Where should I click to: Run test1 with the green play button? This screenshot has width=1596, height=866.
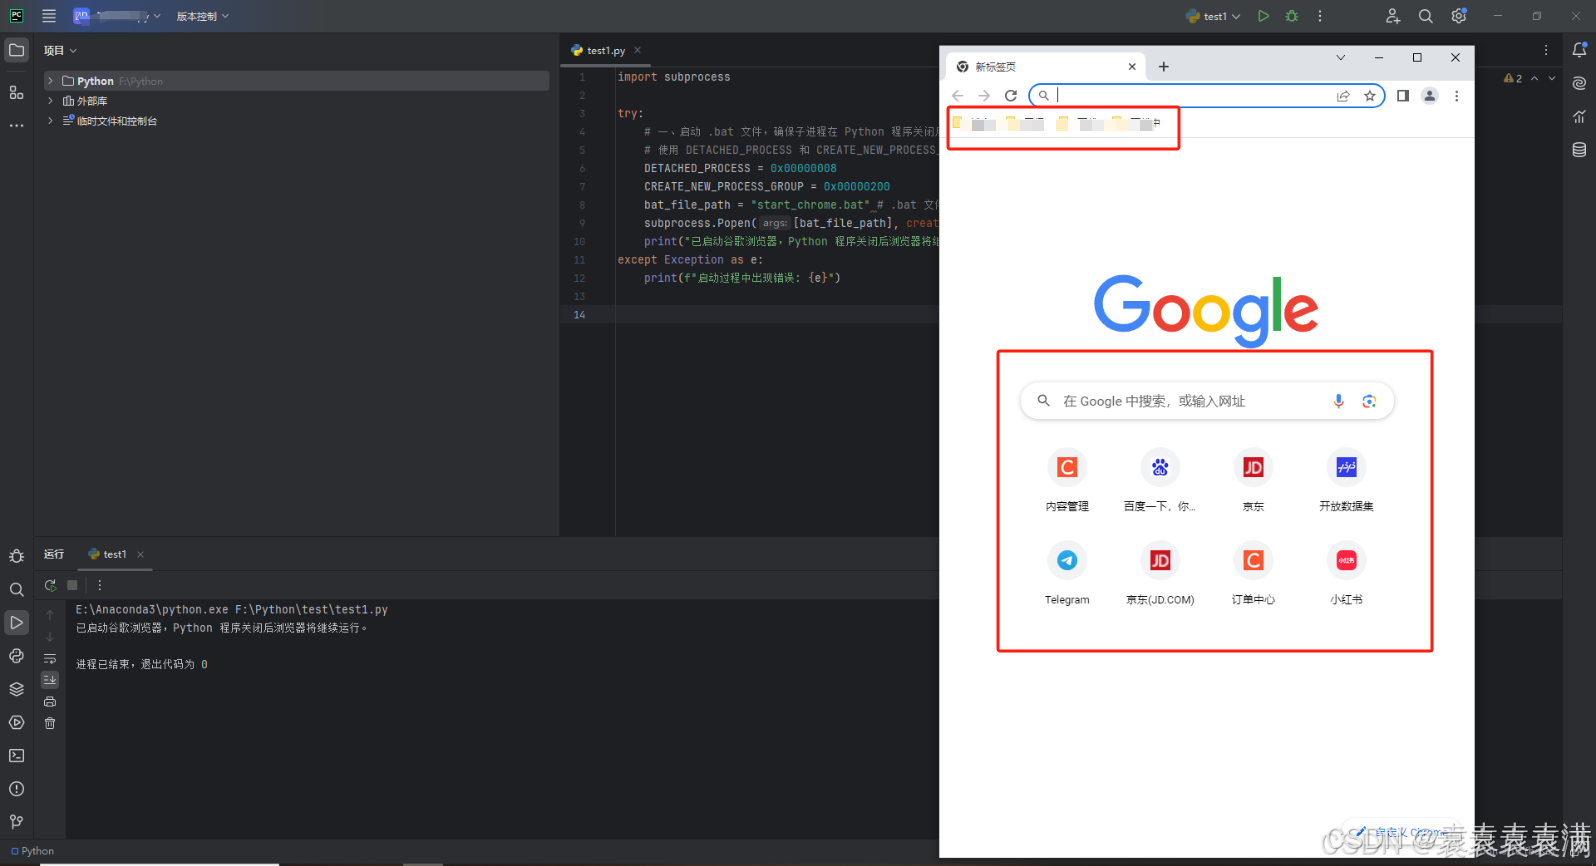pos(1264,16)
